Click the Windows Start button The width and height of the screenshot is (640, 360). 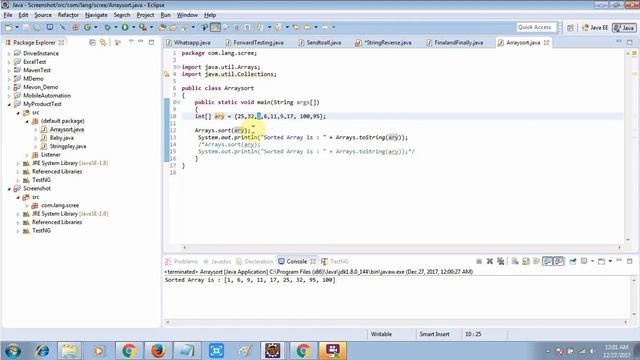pyautogui.click(x=13, y=351)
